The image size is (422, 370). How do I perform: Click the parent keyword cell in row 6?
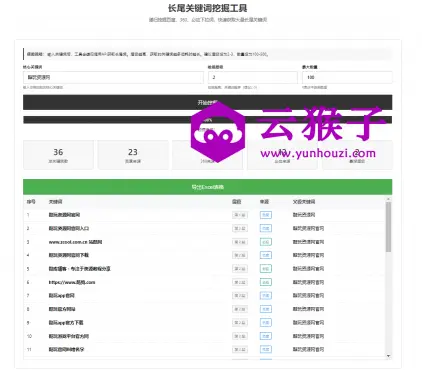[x=308, y=282]
